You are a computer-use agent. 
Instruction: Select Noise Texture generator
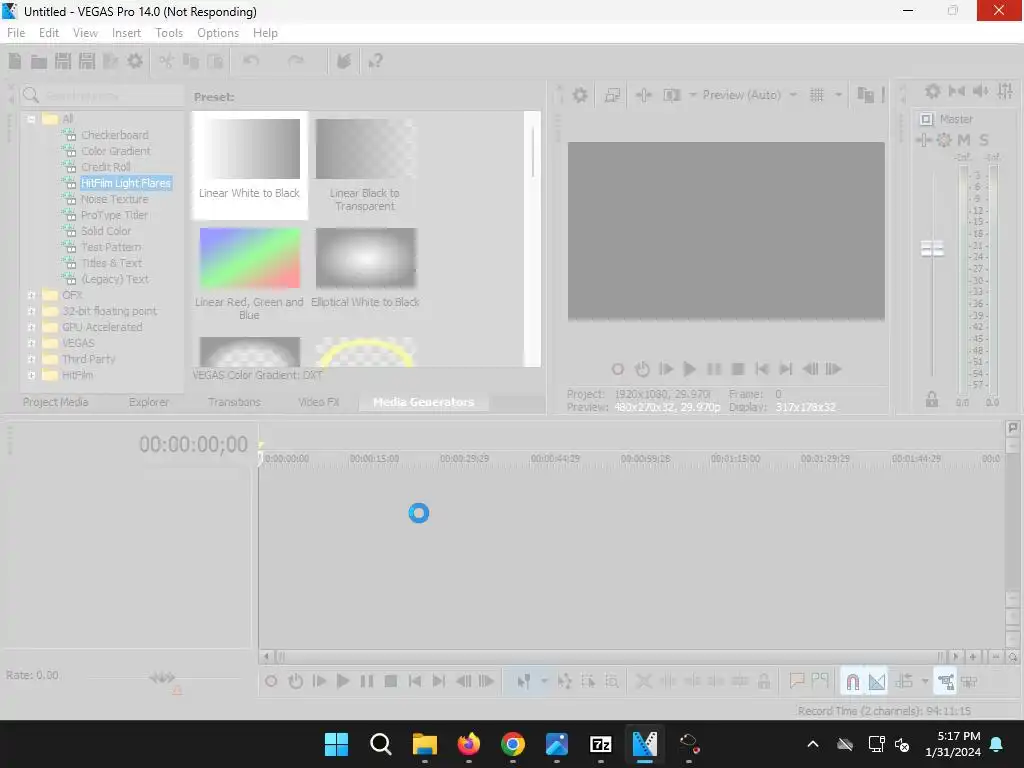114,199
